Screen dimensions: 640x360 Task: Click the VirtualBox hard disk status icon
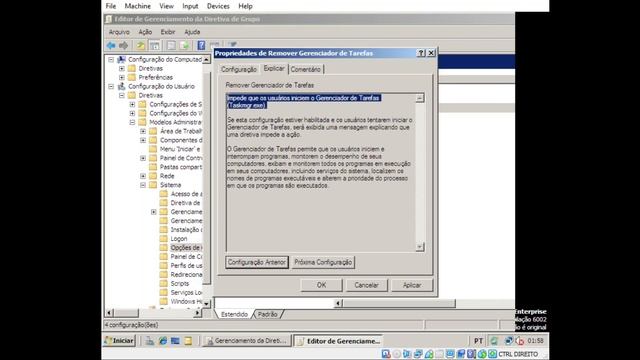coord(386,354)
